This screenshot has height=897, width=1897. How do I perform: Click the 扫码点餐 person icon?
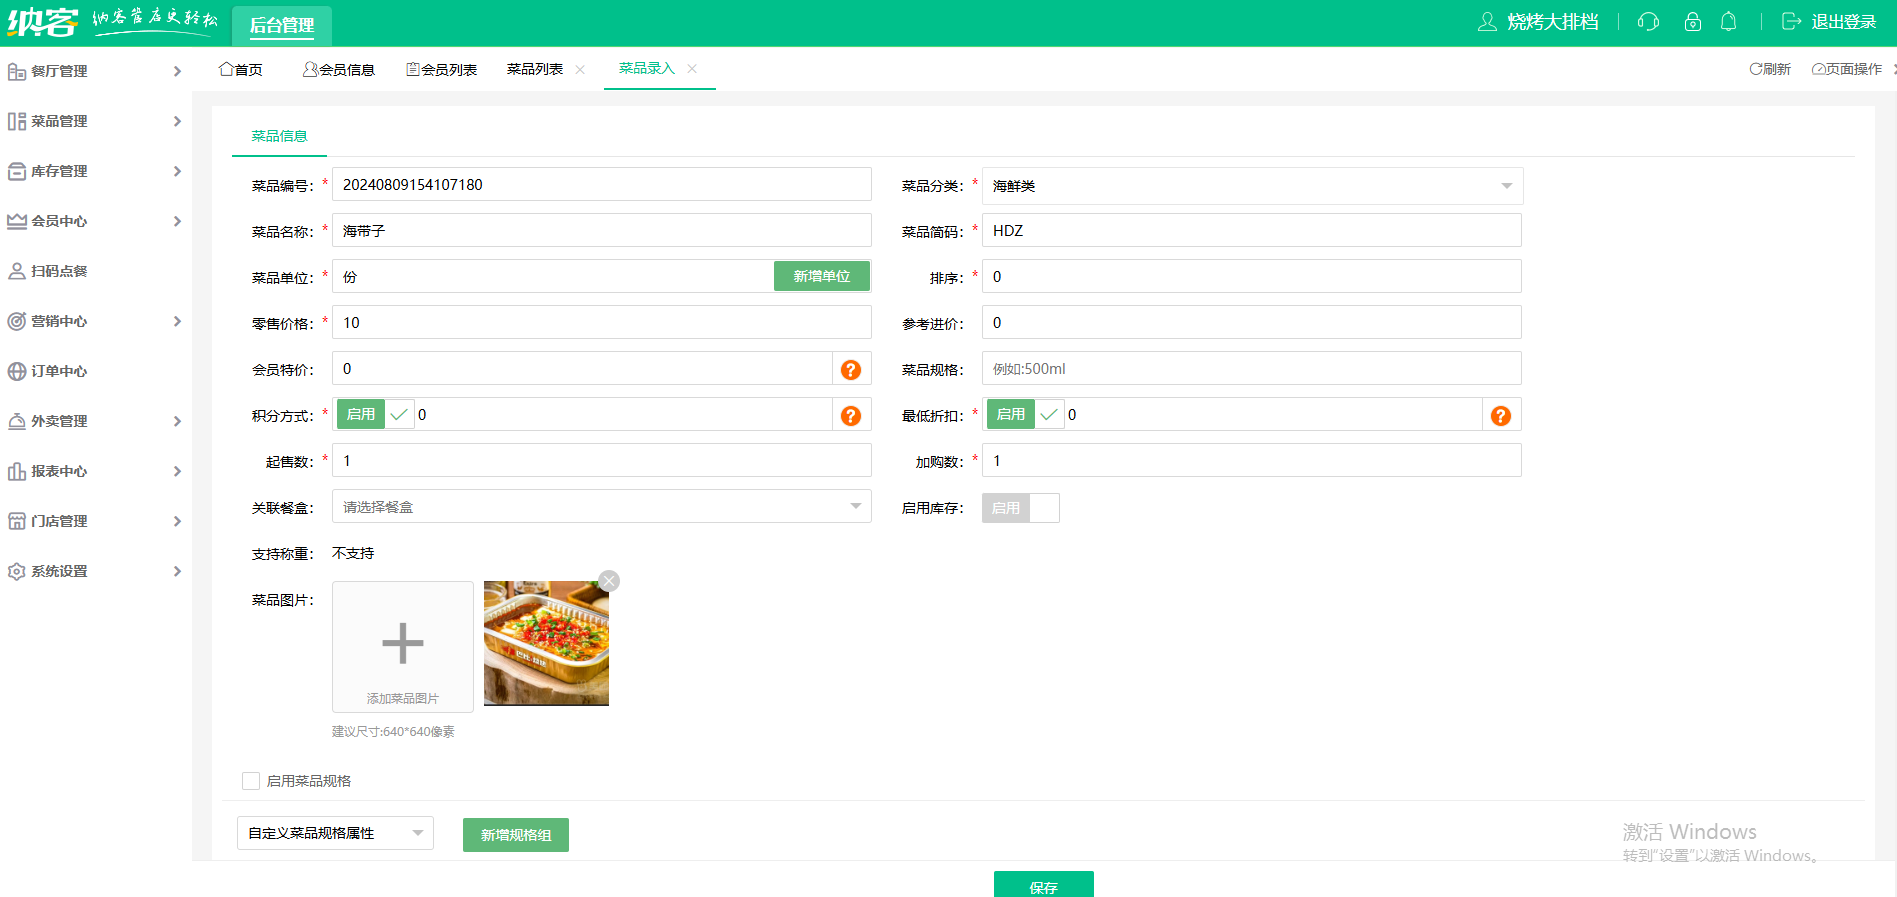(17, 271)
